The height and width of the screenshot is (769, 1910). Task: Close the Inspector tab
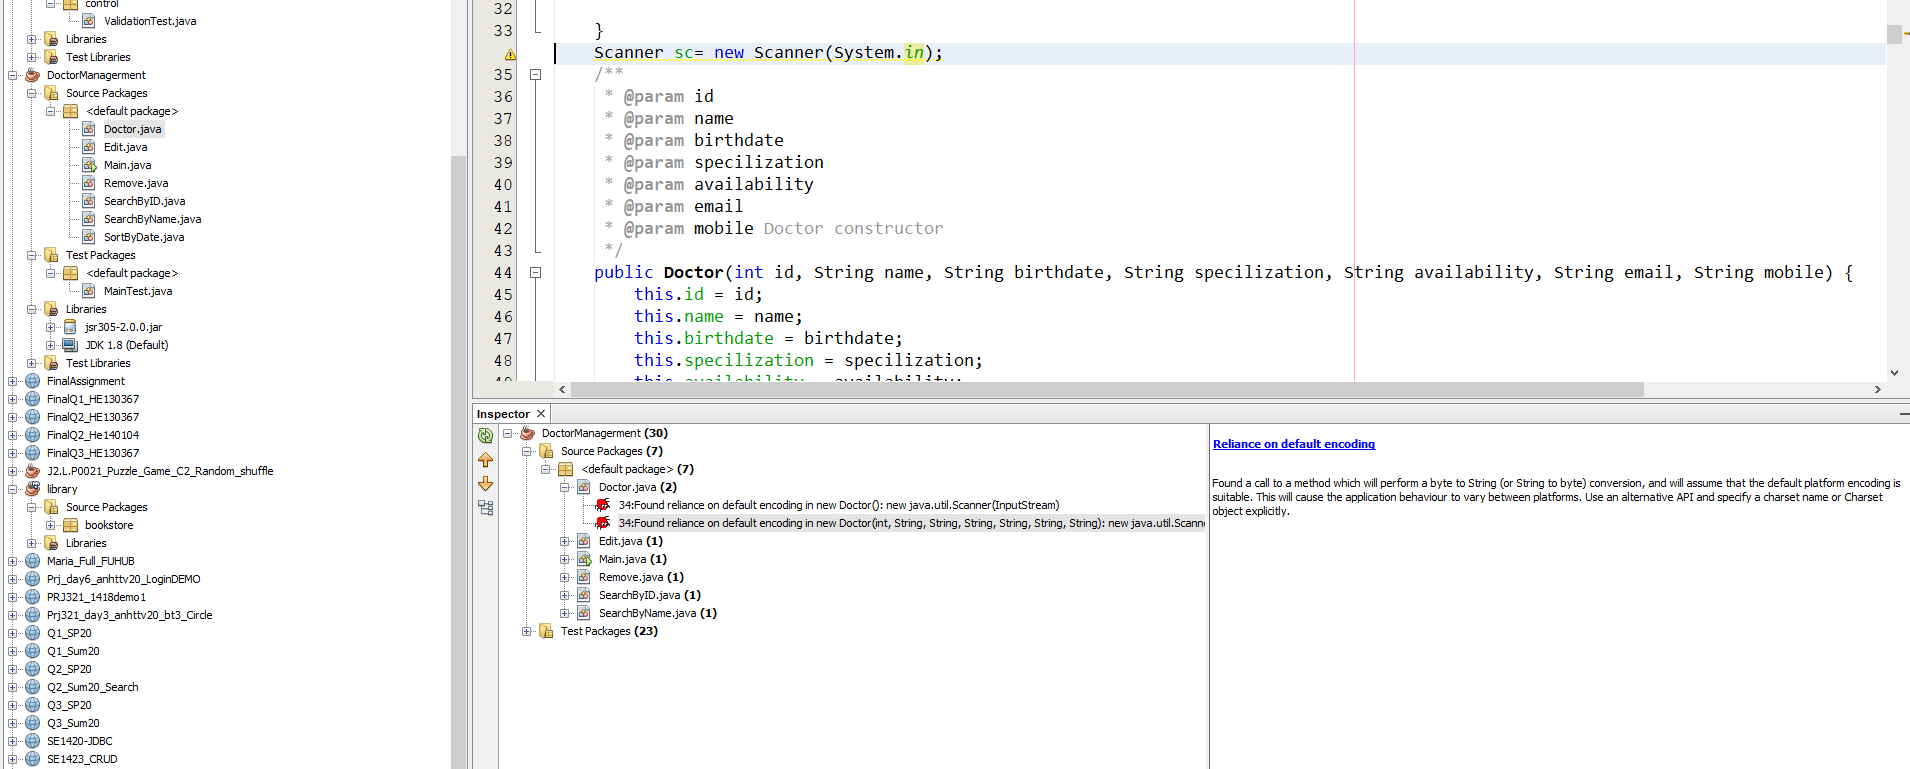click(x=541, y=414)
